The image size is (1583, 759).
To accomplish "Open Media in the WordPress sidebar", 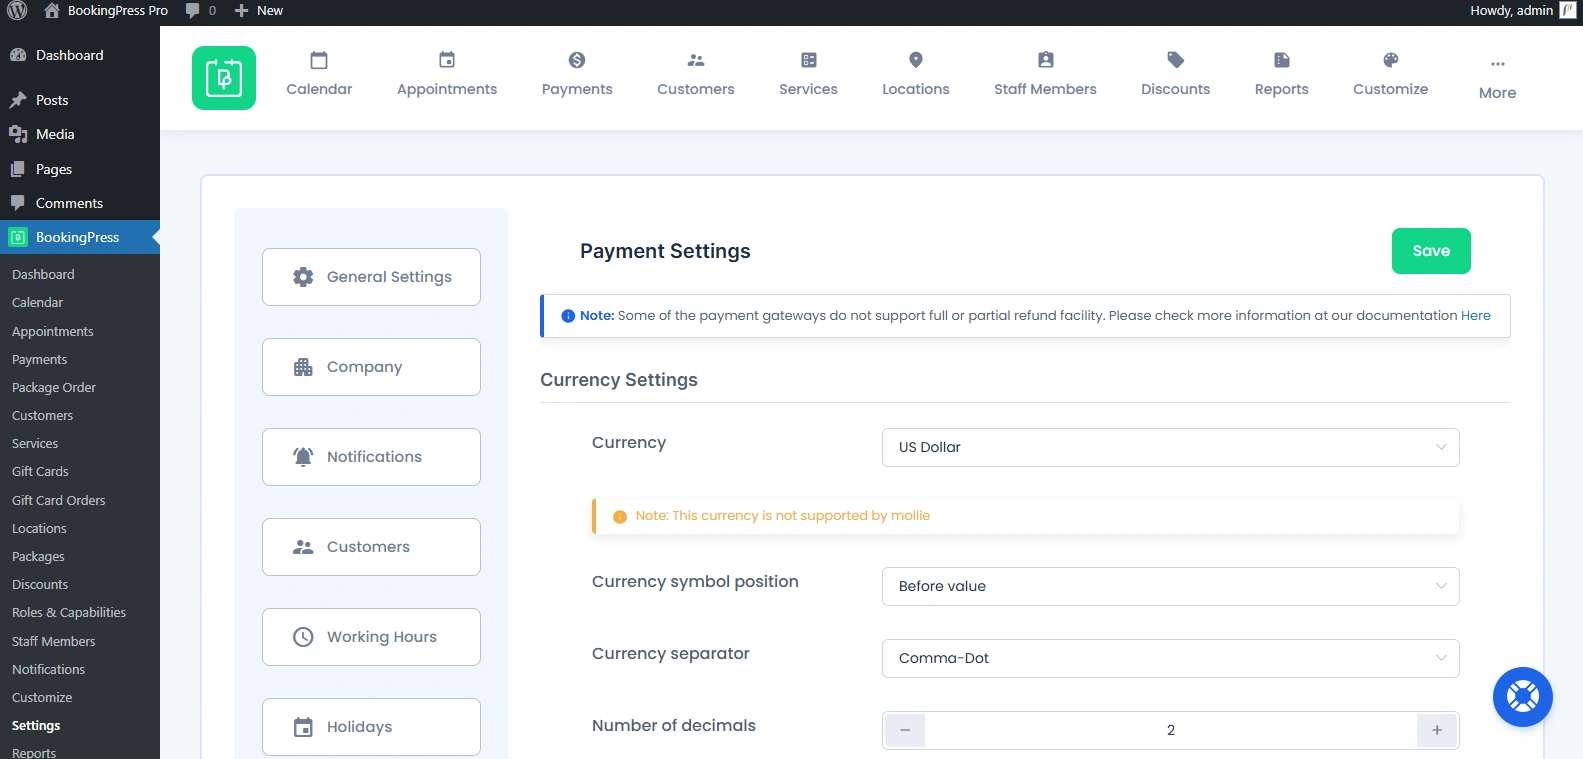I will click(x=80, y=134).
